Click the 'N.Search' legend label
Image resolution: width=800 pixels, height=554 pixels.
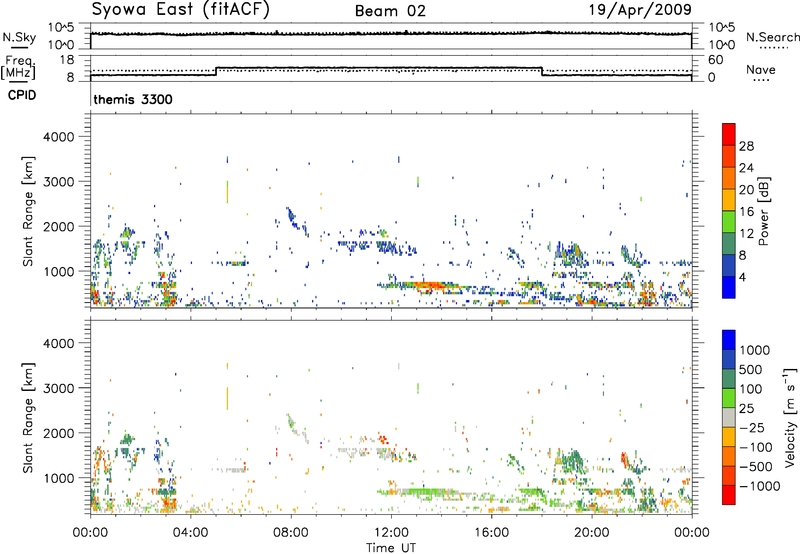(x=772, y=37)
